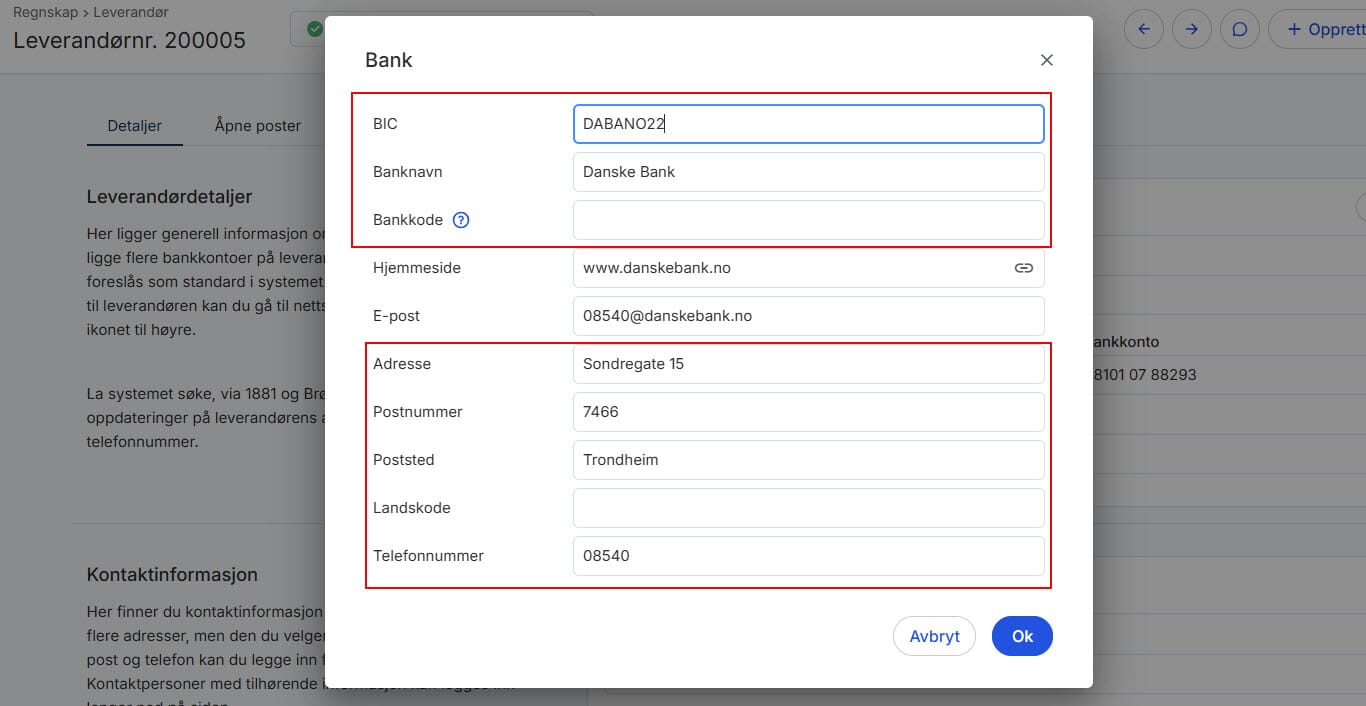1366x706 pixels.
Task: Open the comments bubble icon
Action: click(1240, 29)
